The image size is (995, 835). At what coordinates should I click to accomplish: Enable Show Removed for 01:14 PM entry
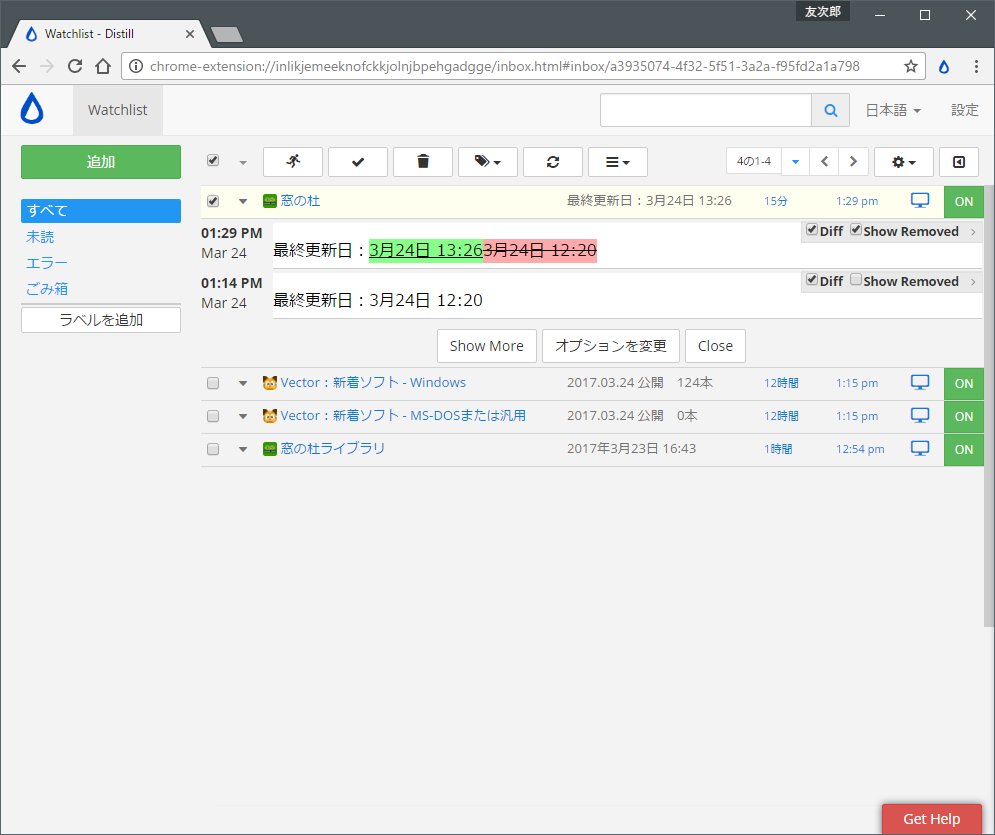pos(856,279)
